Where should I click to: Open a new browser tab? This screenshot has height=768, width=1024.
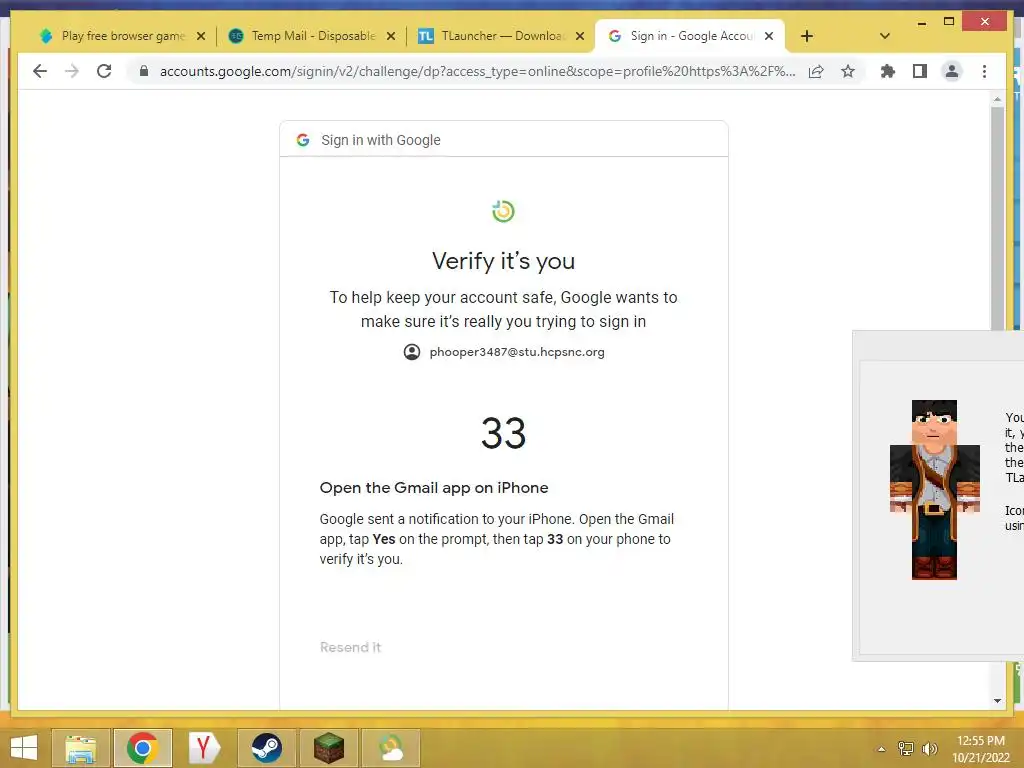pos(807,36)
